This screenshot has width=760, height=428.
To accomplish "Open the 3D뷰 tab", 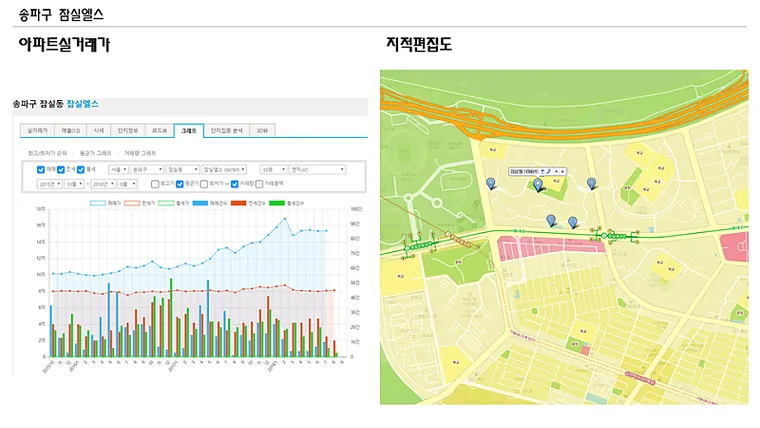I will [262, 131].
